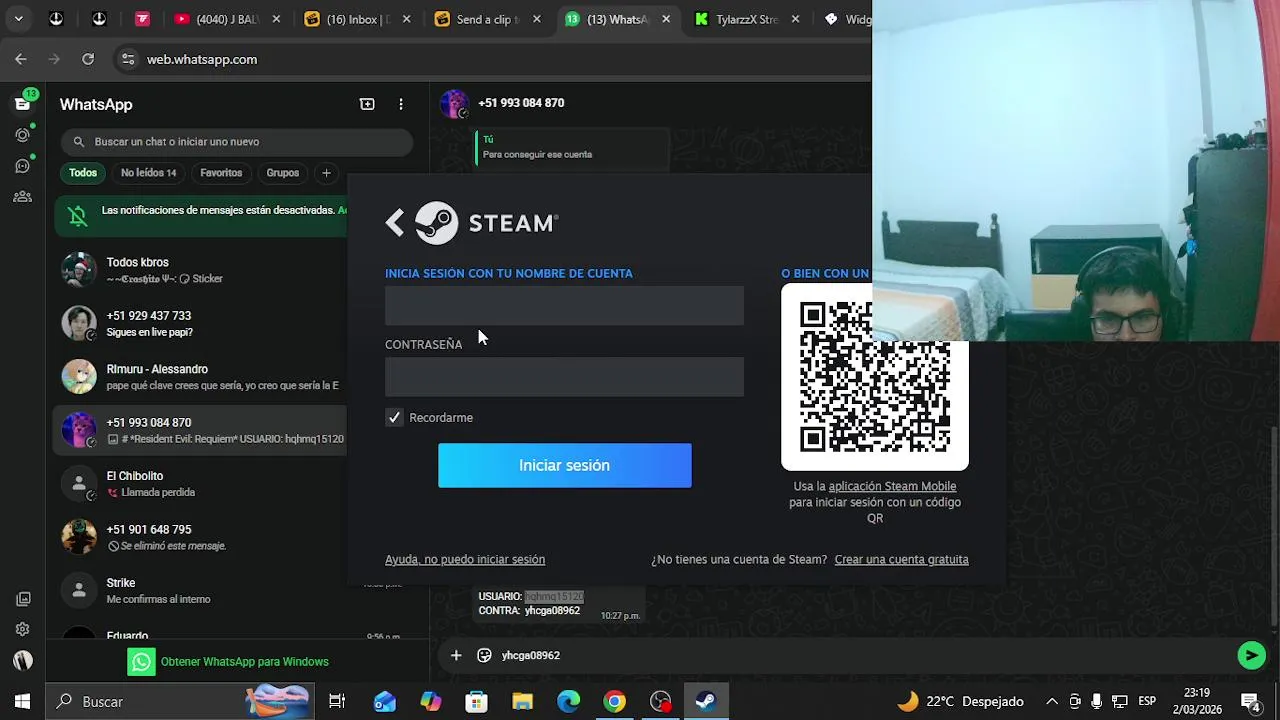Reload the browser page
Image resolution: width=1280 pixels, height=720 pixels.
click(88, 59)
